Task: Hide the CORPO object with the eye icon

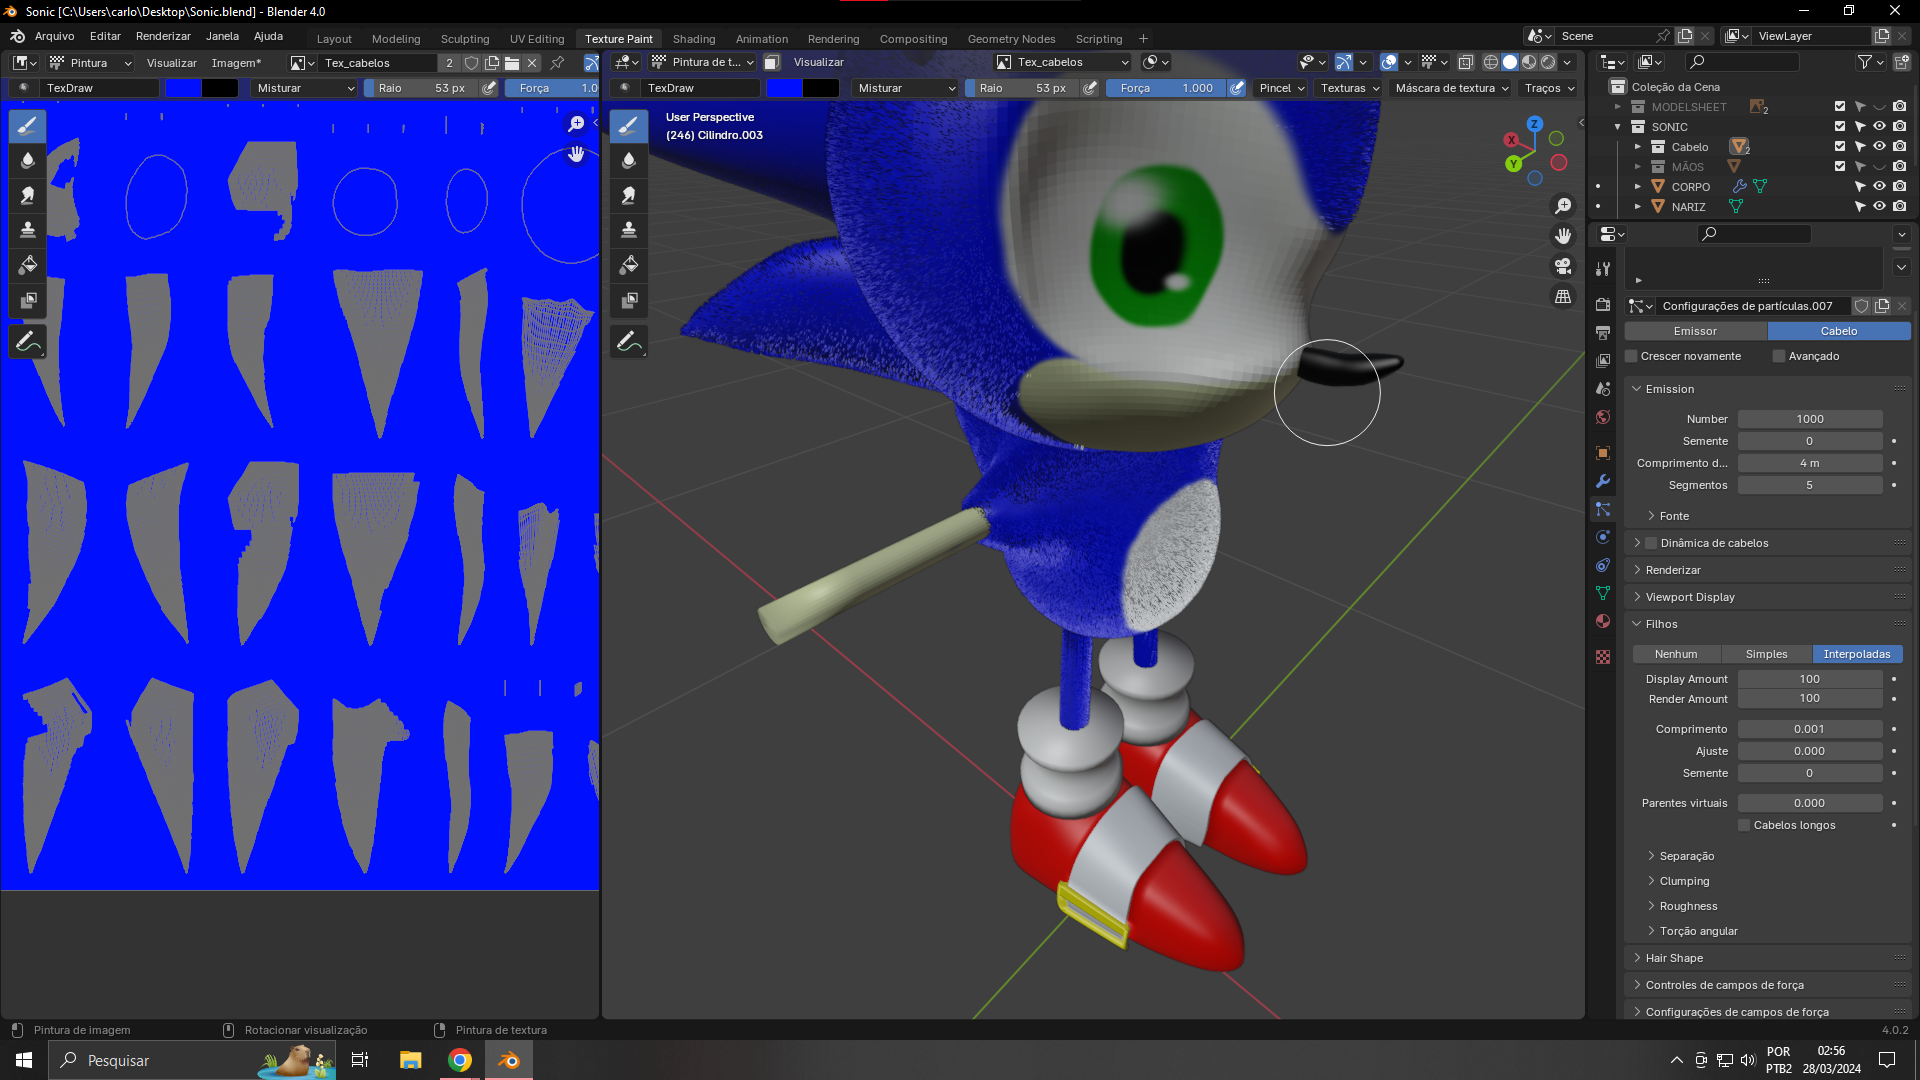Action: tap(1879, 187)
